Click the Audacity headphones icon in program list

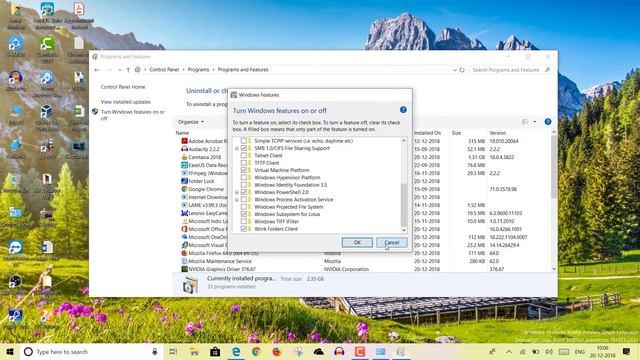coord(184,149)
